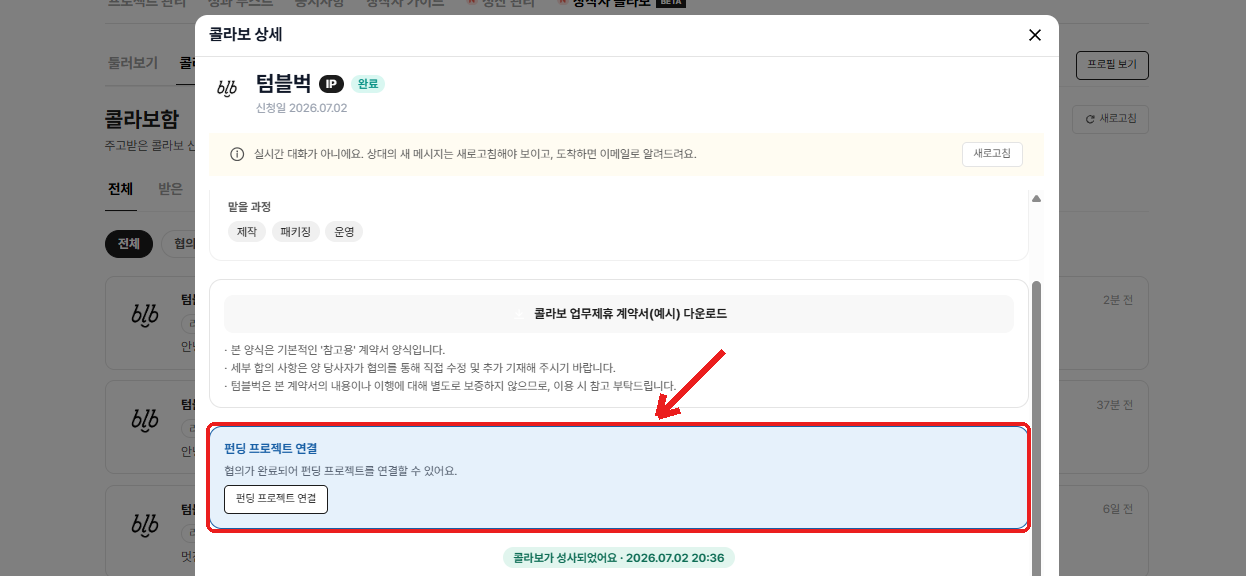Close the 콜라보 상세 dialog
This screenshot has height=576, width=1246.
pyautogui.click(x=1035, y=35)
